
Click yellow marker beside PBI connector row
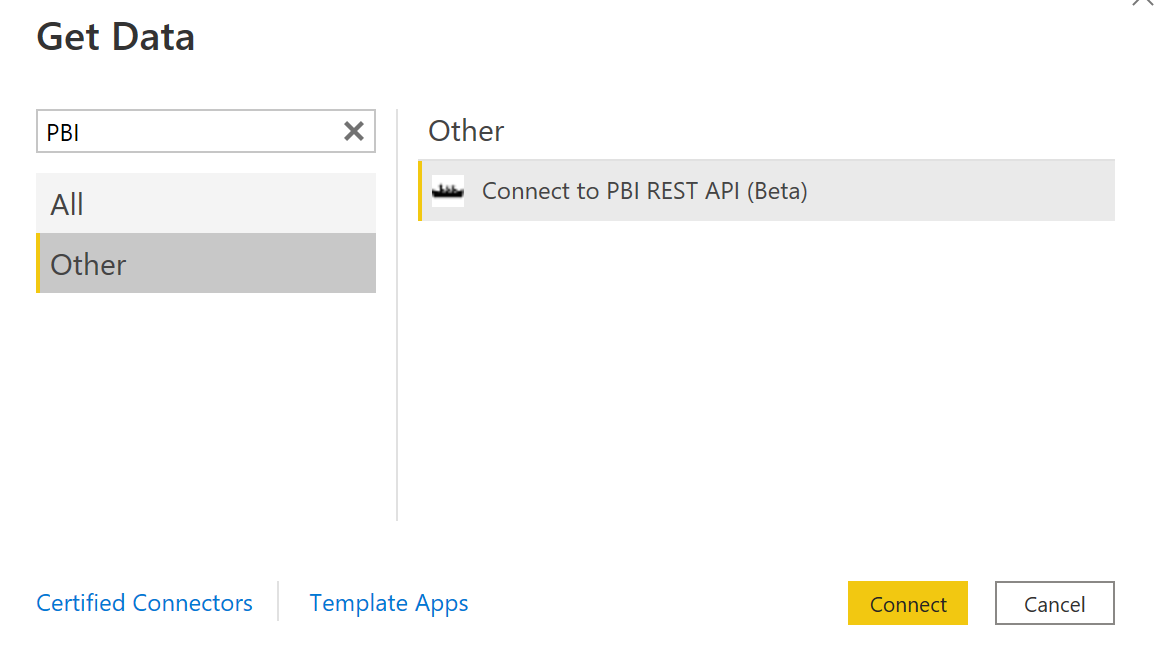420,191
